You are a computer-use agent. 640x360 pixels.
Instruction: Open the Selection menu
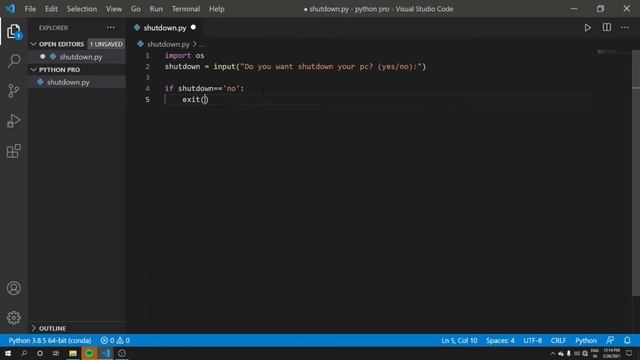[x=82, y=9]
